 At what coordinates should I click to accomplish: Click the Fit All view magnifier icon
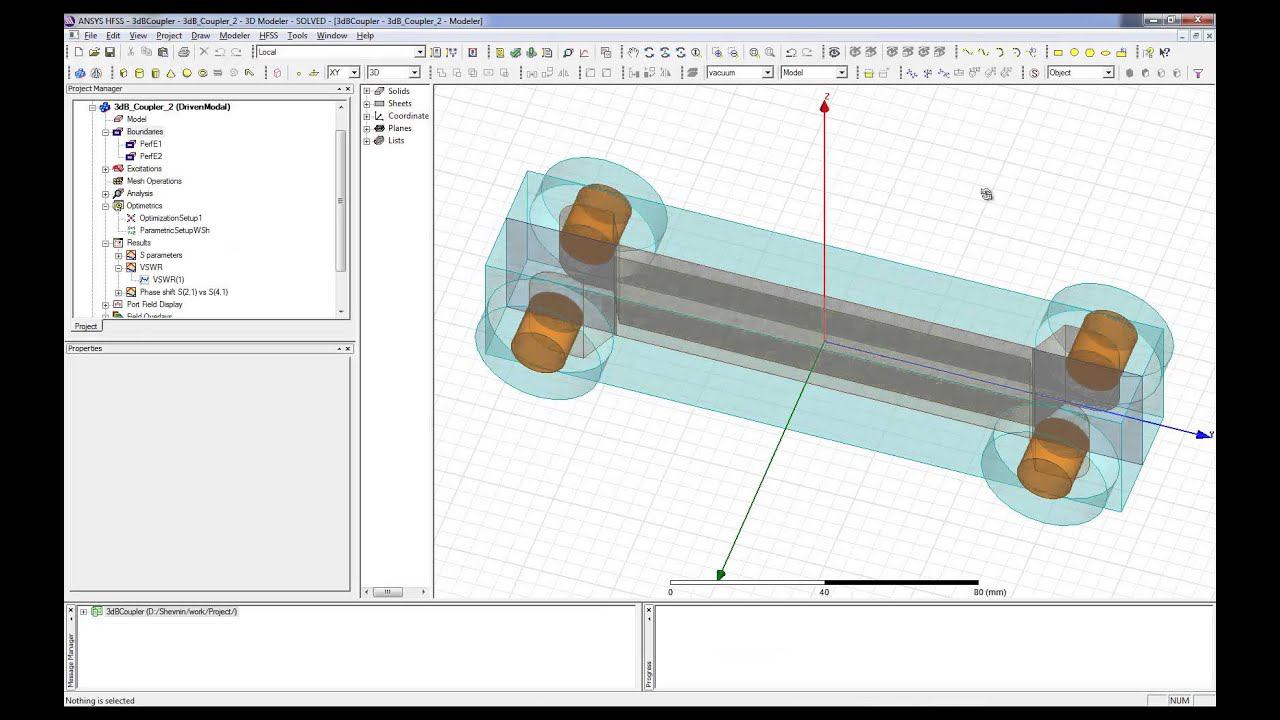pos(754,52)
